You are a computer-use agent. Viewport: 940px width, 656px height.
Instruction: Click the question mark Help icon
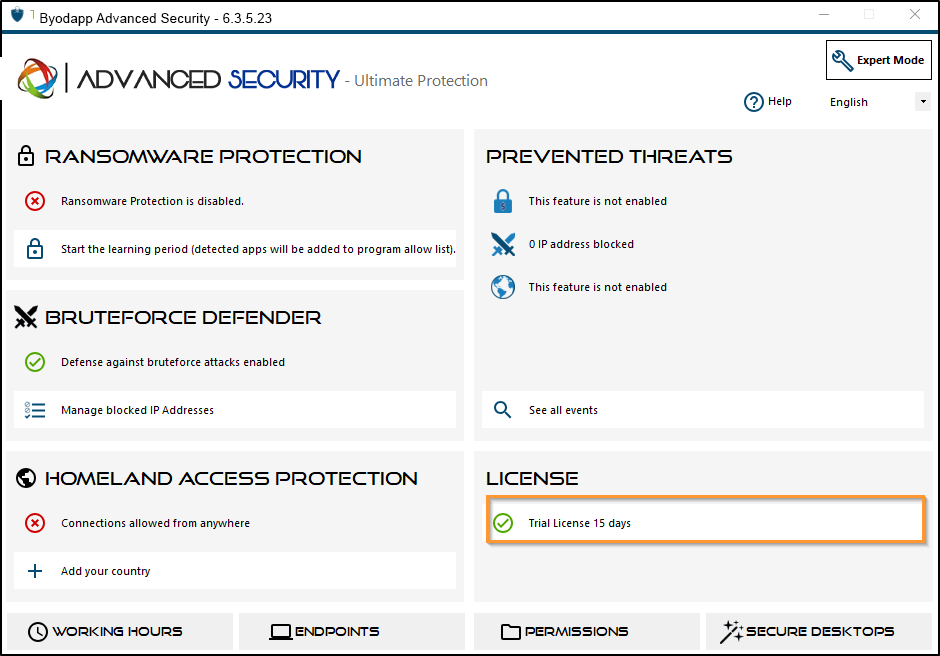click(x=754, y=102)
